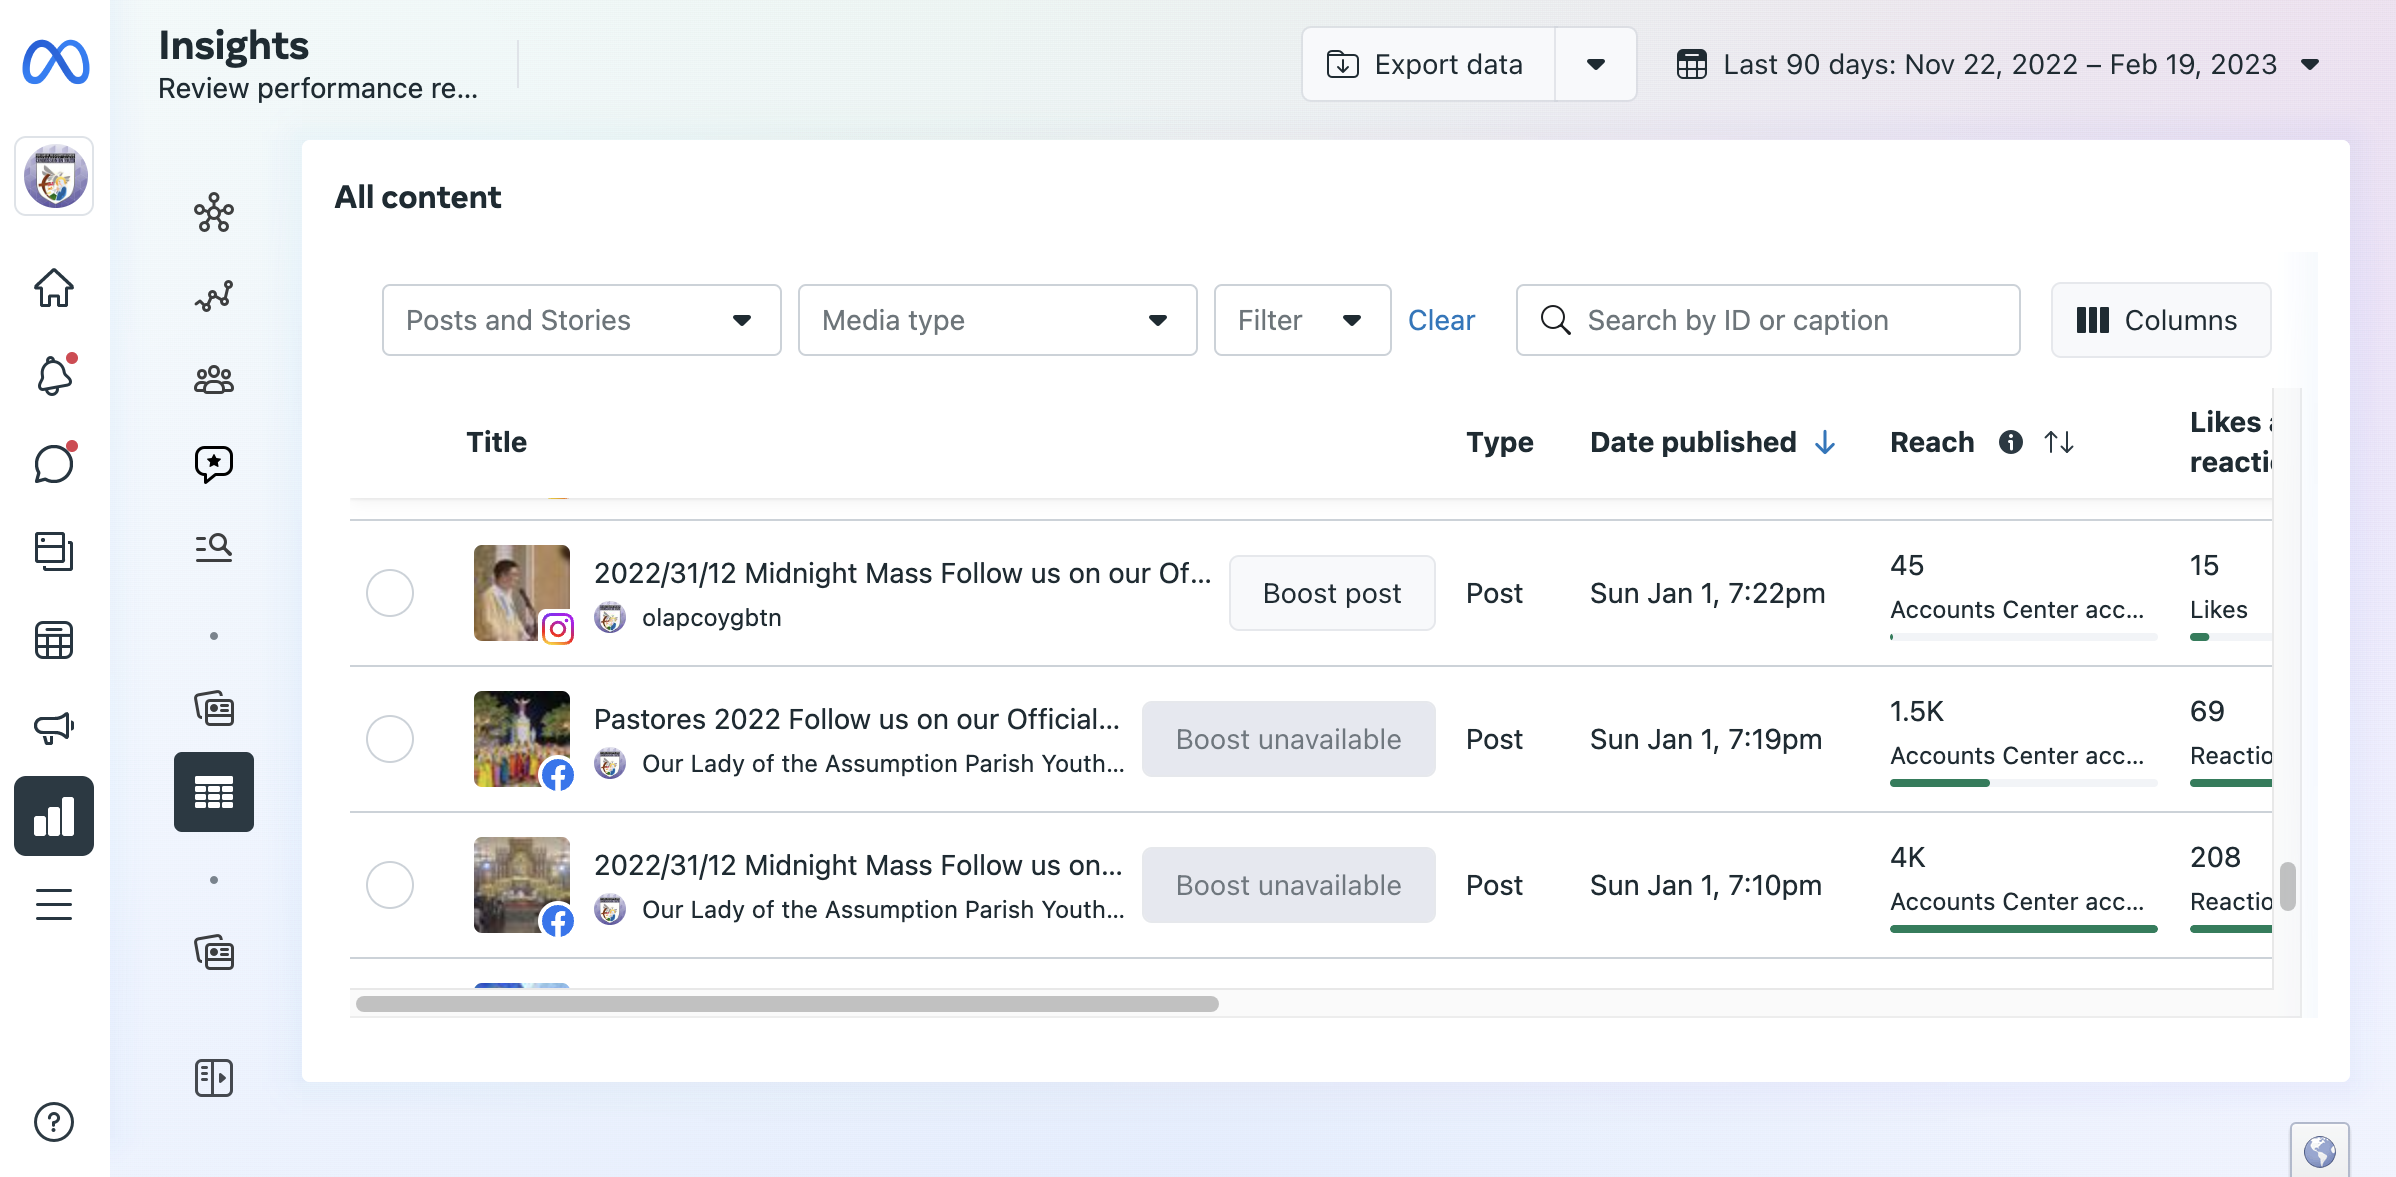Go to the home icon
This screenshot has width=2396, height=1177.
(x=54, y=289)
